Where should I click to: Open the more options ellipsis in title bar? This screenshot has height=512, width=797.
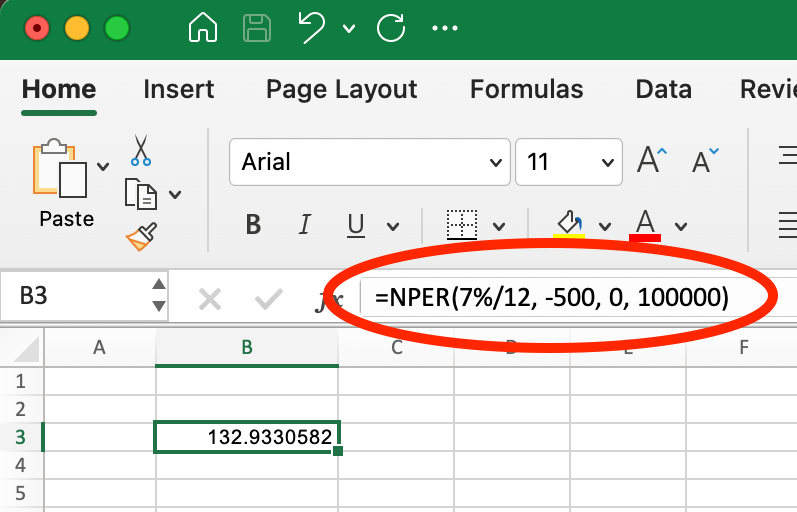coord(445,28)
